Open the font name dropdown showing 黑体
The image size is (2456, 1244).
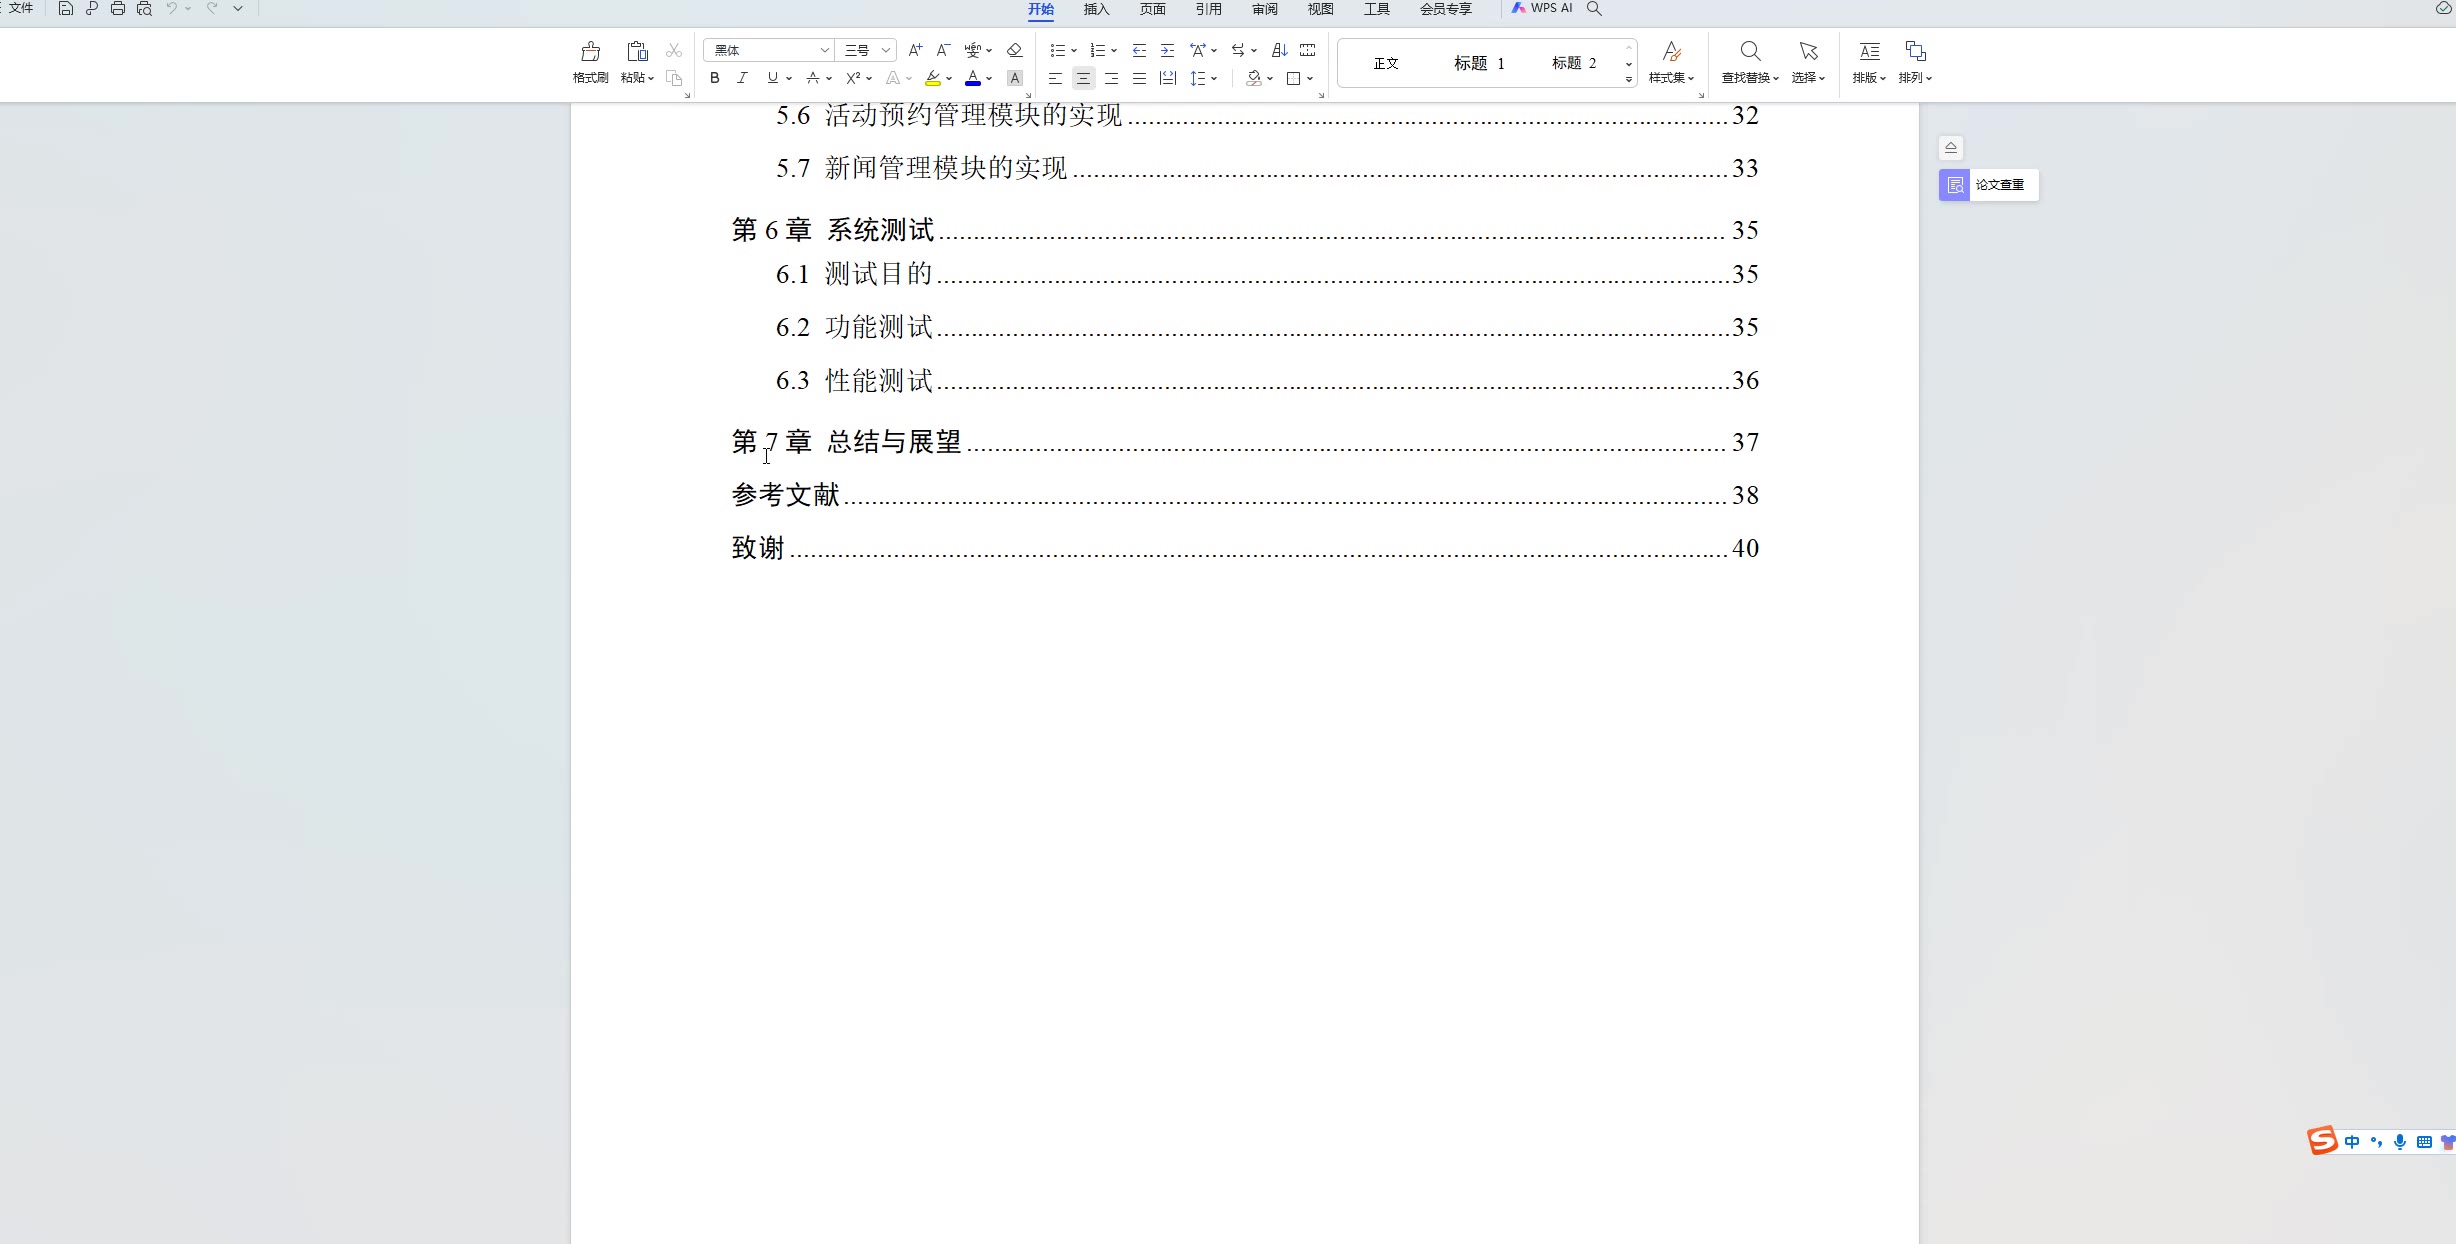pos(824,50)
